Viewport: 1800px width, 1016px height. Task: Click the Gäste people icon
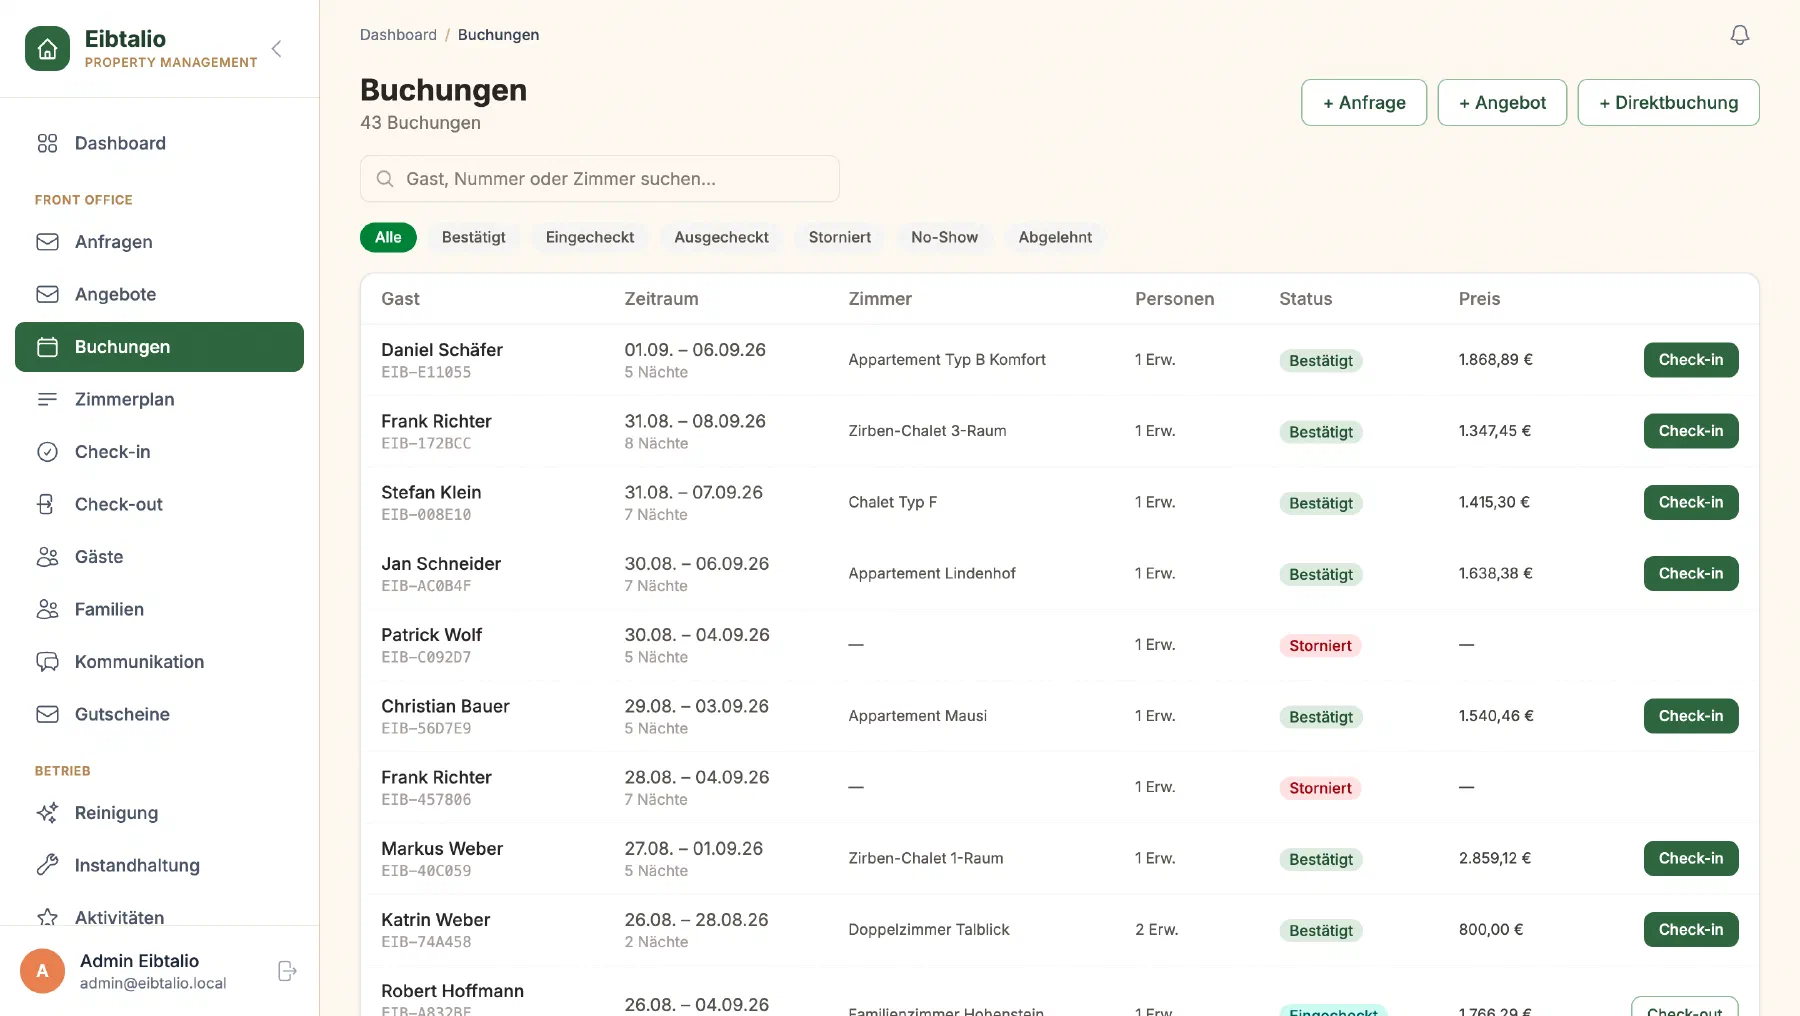pyautogui.click(x=47, y=557)
